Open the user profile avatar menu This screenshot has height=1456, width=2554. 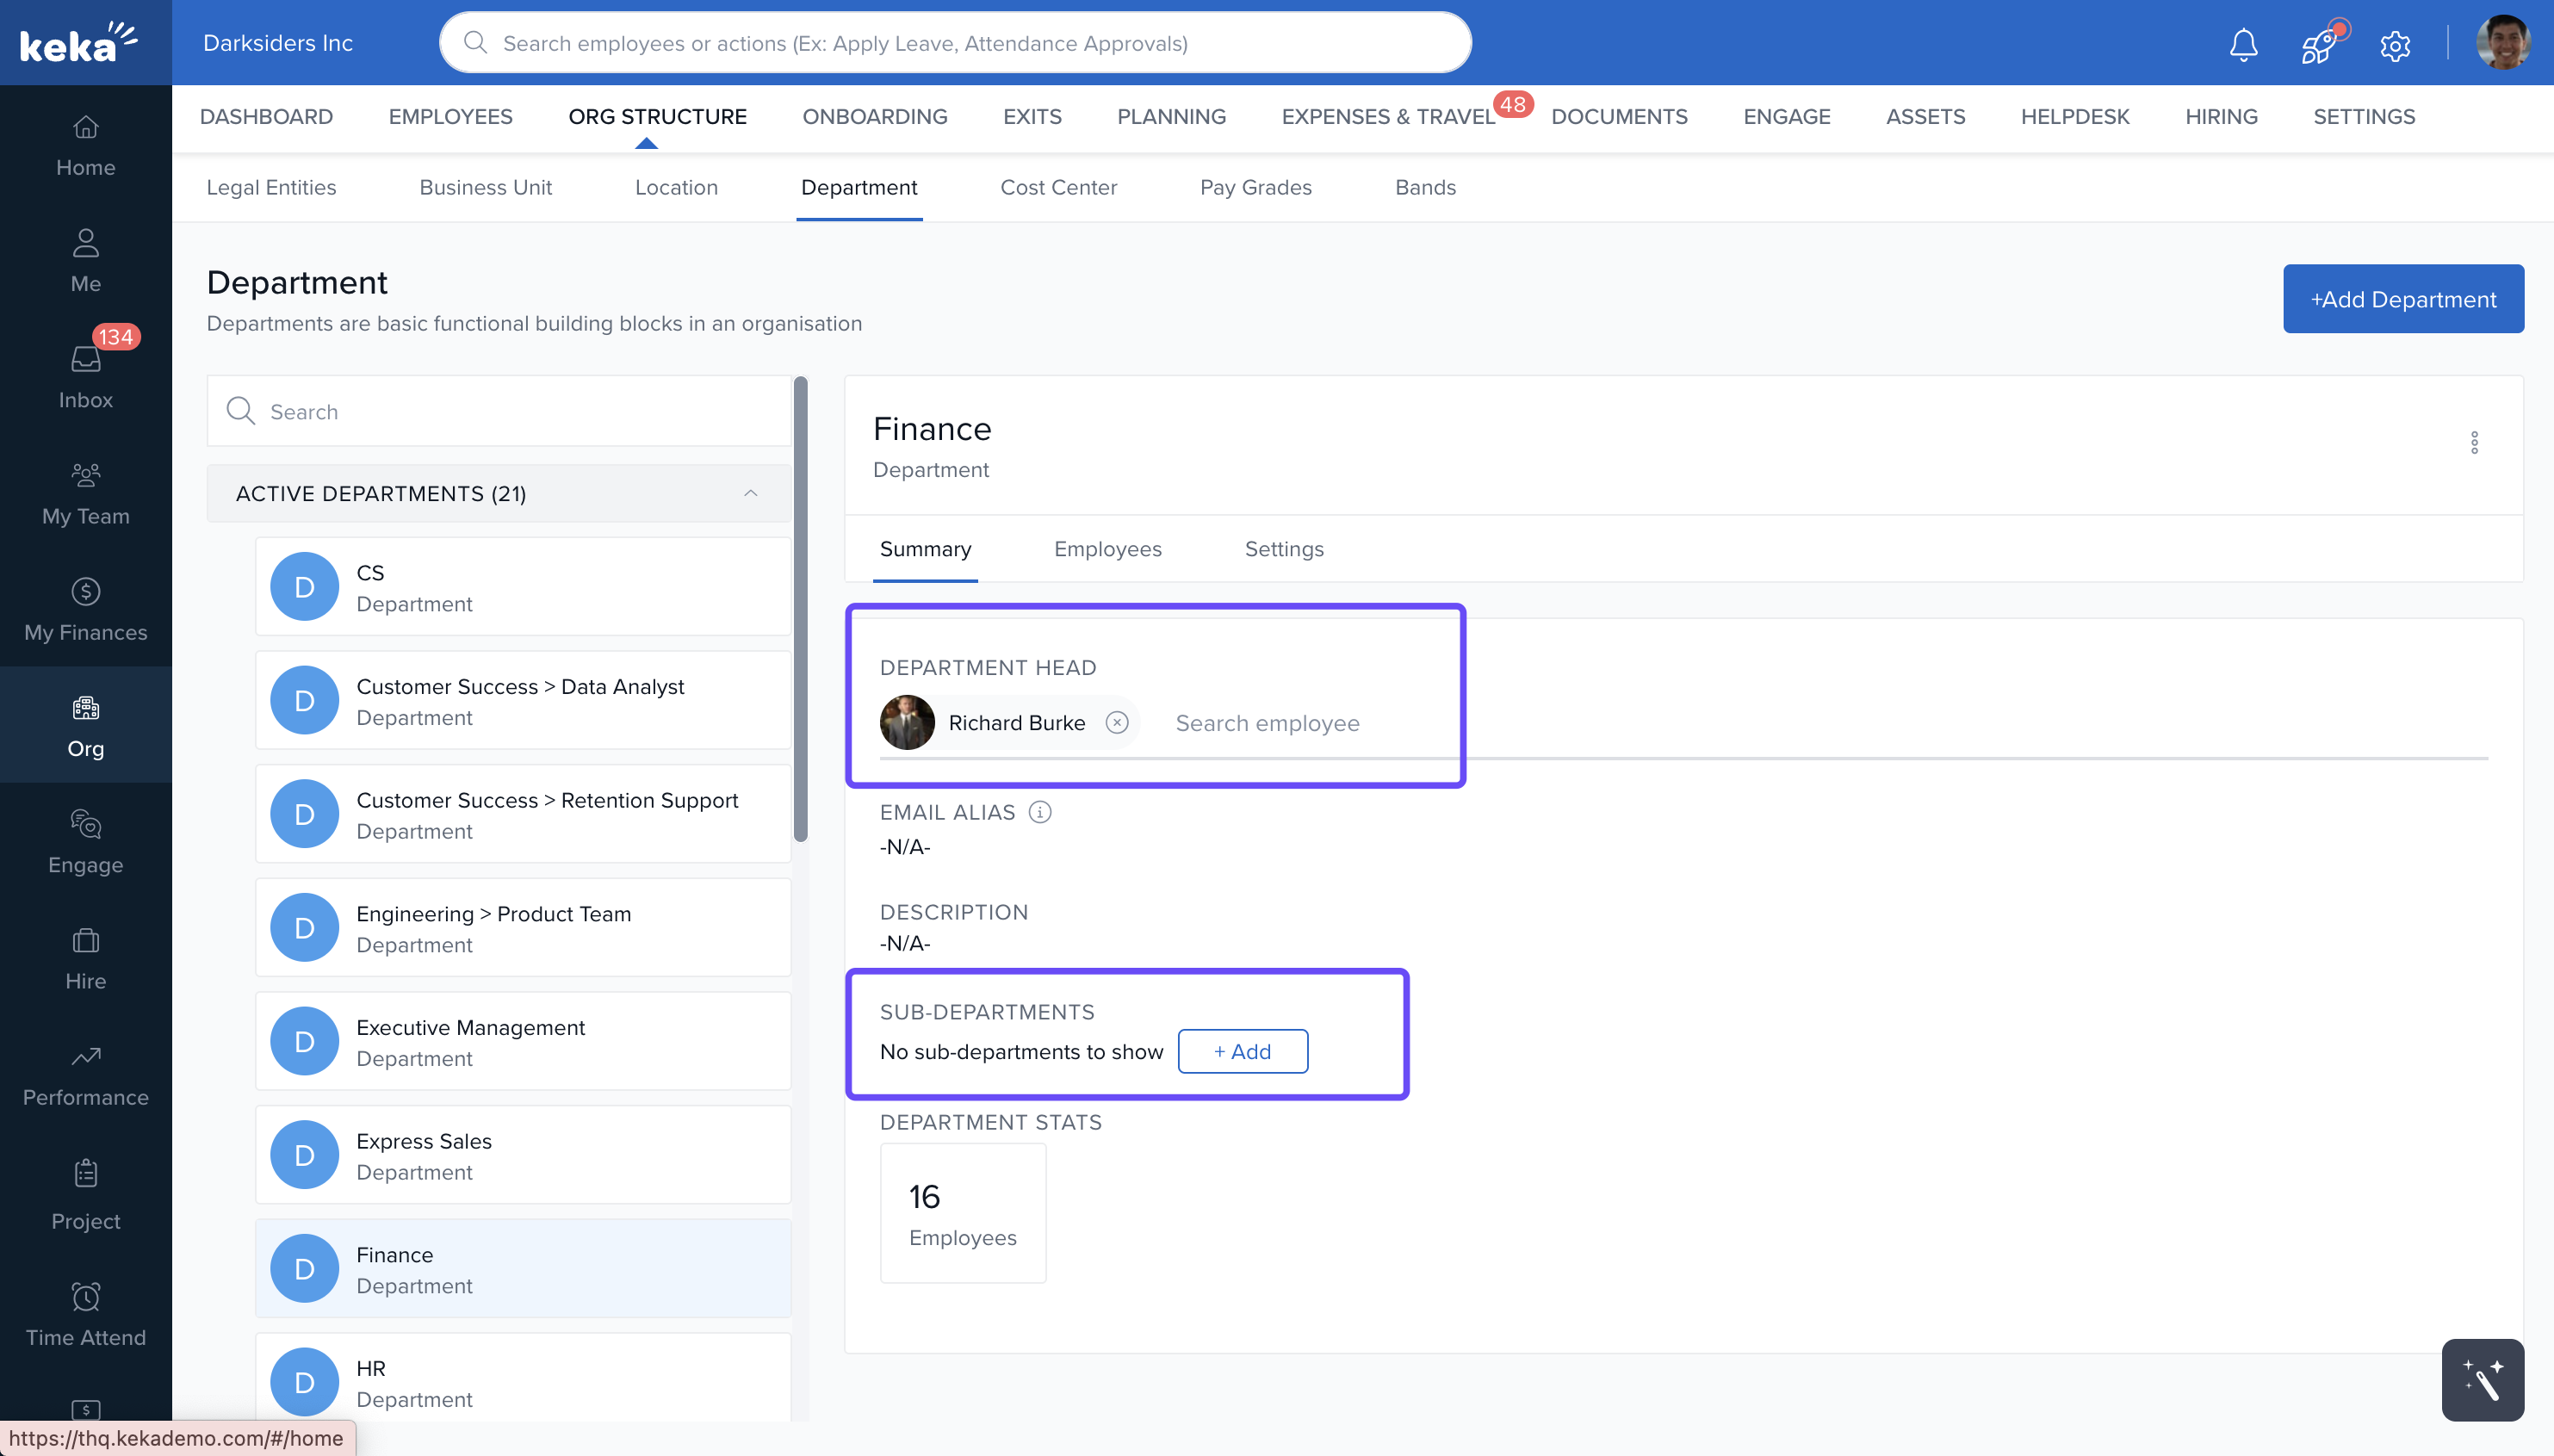(x=2503, y=43)
